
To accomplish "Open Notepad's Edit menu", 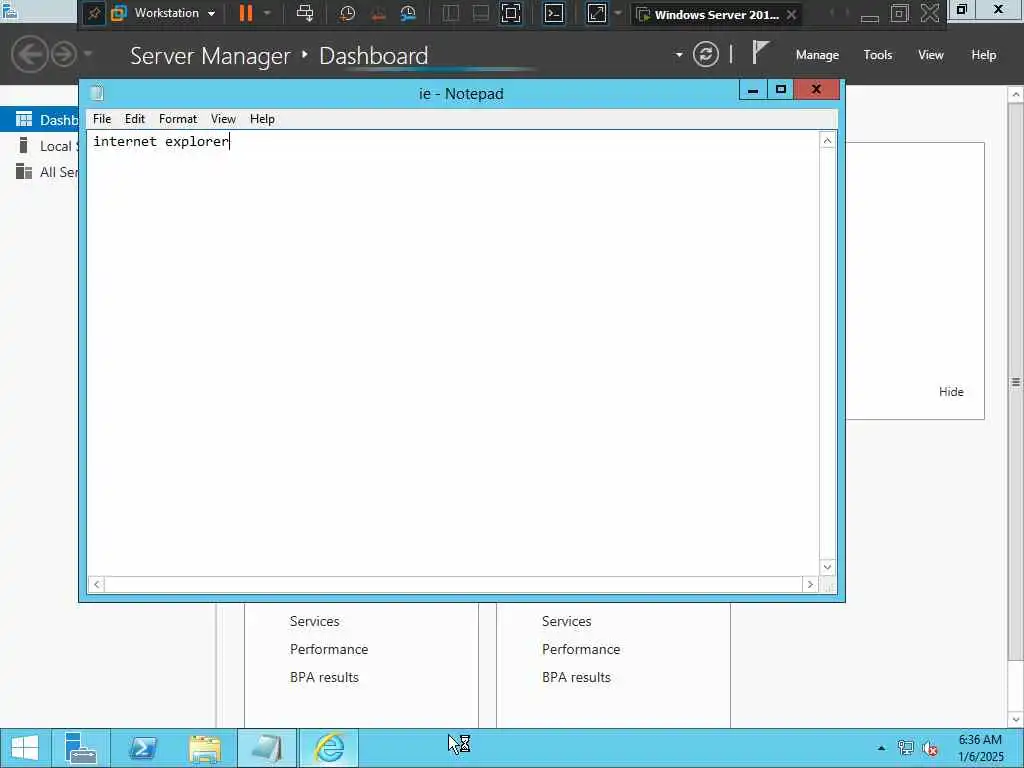I will click(135, 119).
